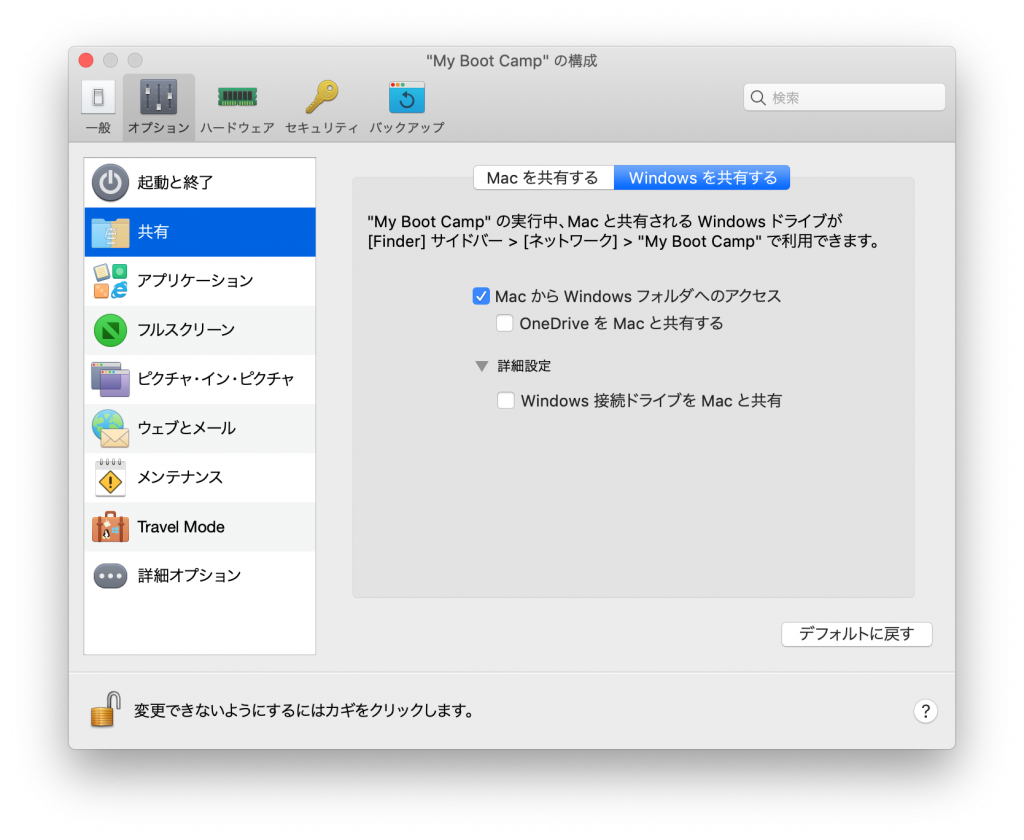Open ピクチャ・イン・ピクチャ settings in sidebar

tap(200, 380)
